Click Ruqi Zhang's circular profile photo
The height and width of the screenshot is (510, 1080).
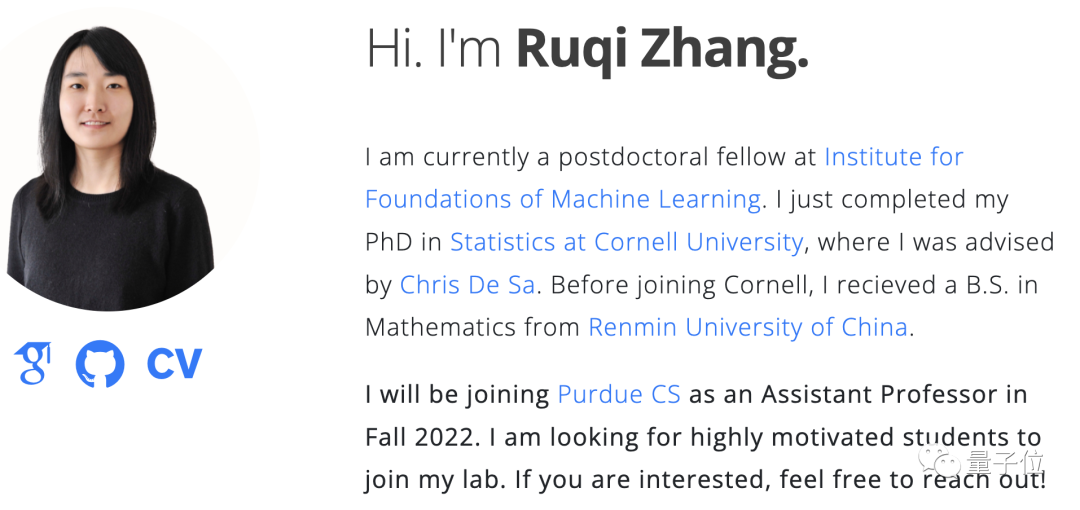112,160
